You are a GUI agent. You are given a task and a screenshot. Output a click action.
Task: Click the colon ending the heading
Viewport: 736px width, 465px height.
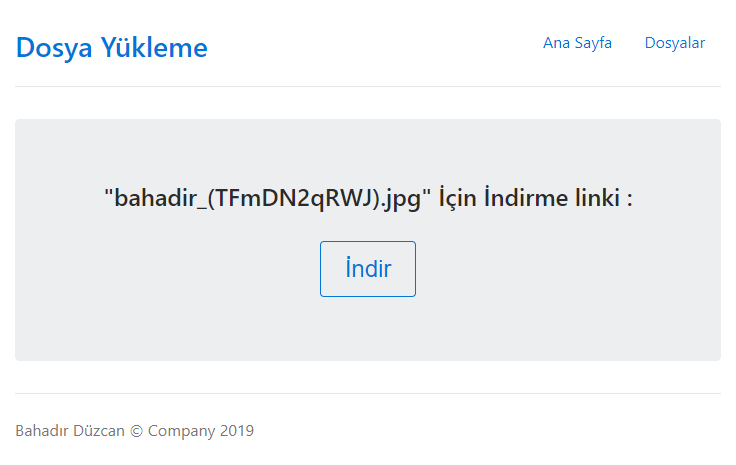click(x=629, y=199)
